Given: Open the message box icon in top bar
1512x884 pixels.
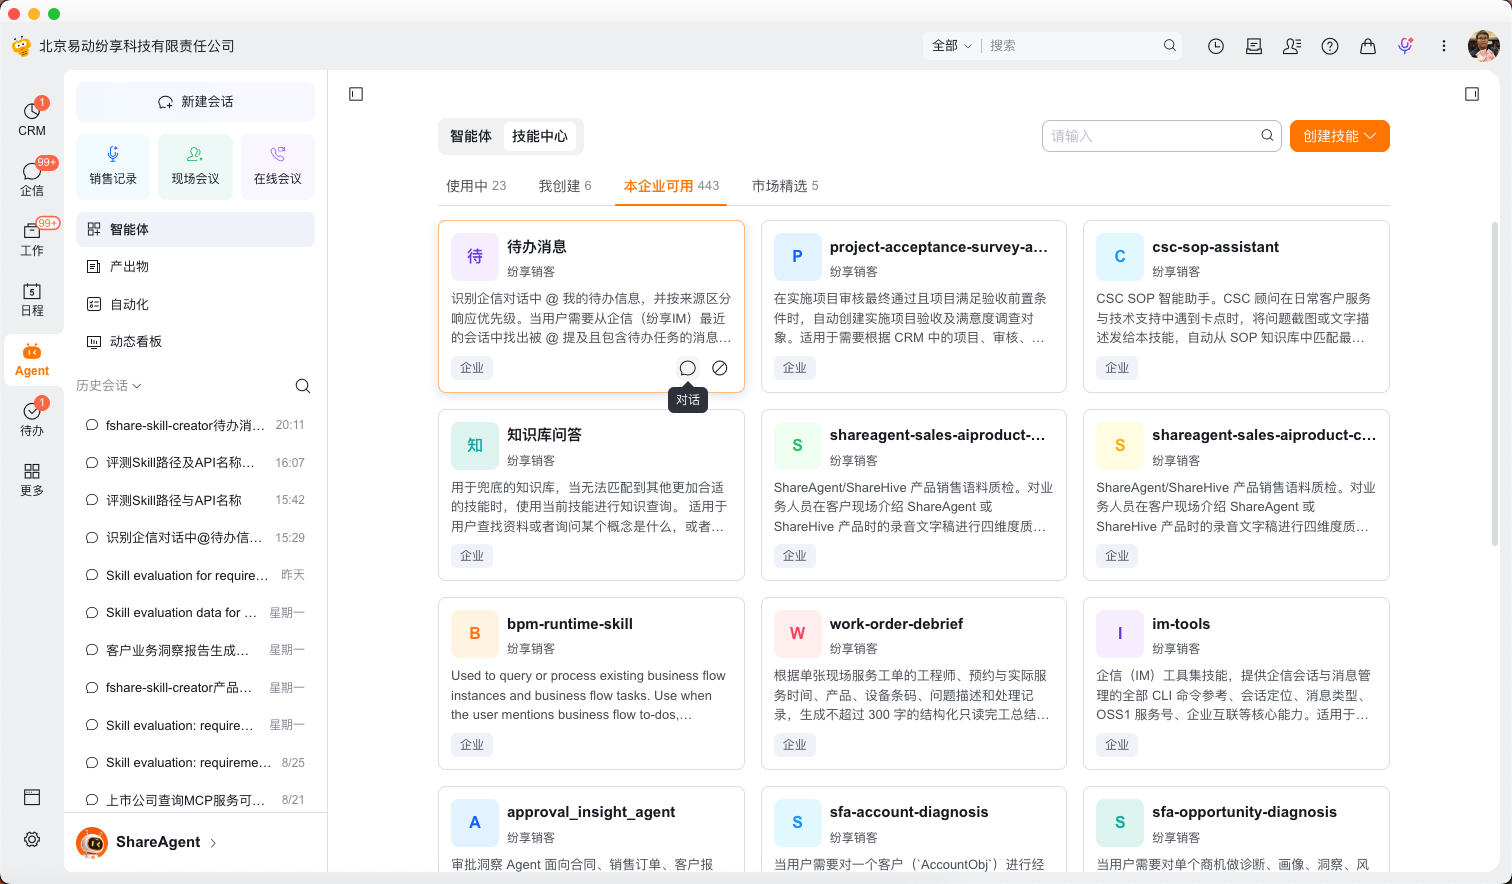Looking at the screenshot, I should click(x=1254, y=46).
